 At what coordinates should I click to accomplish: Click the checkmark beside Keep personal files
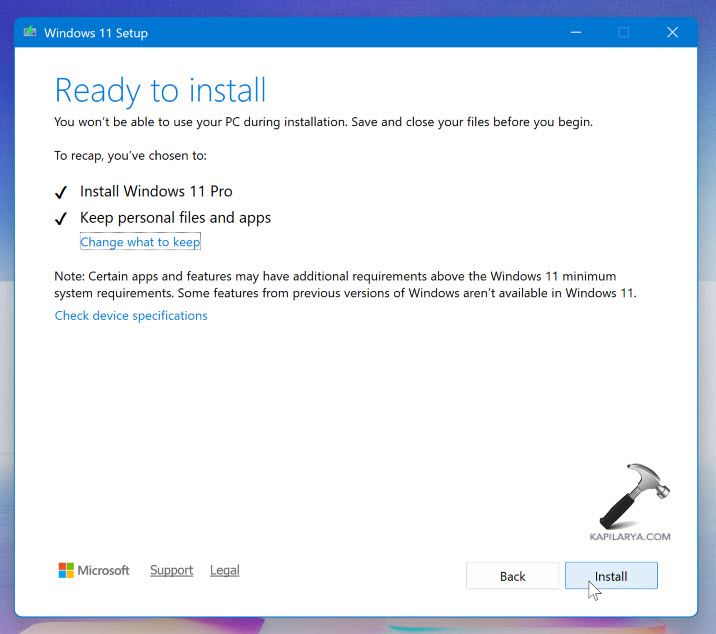(61, 219)
